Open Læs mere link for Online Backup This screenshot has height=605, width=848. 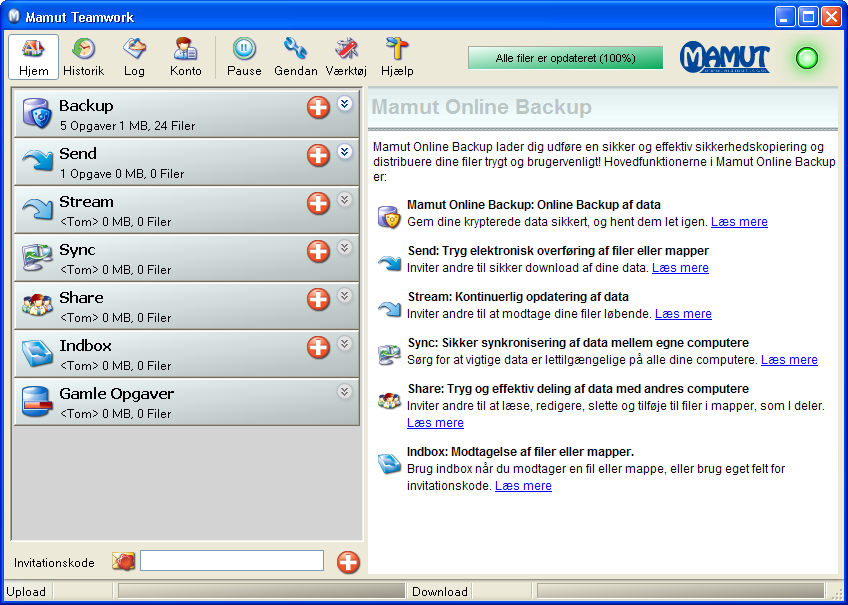739,222
